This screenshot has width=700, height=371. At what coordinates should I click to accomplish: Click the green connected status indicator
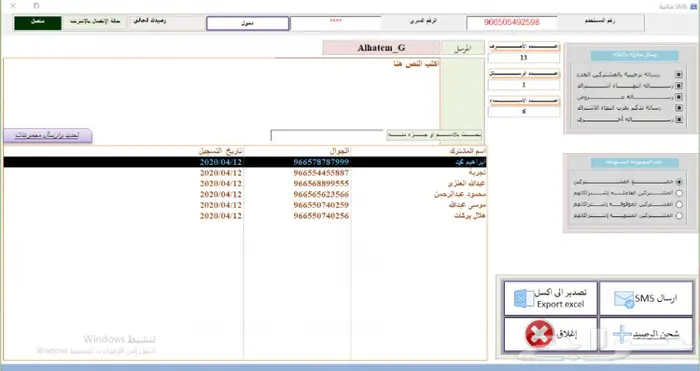[38, 23]
